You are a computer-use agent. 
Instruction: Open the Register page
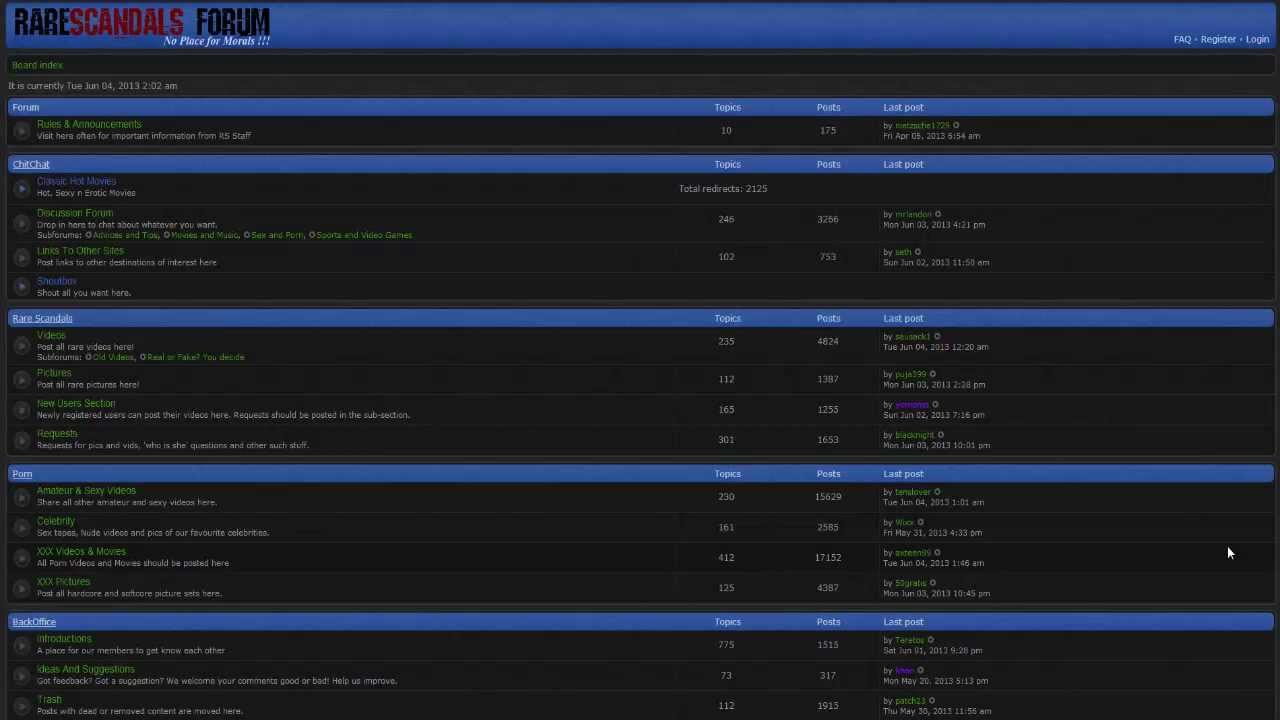tap(1218, 39)
